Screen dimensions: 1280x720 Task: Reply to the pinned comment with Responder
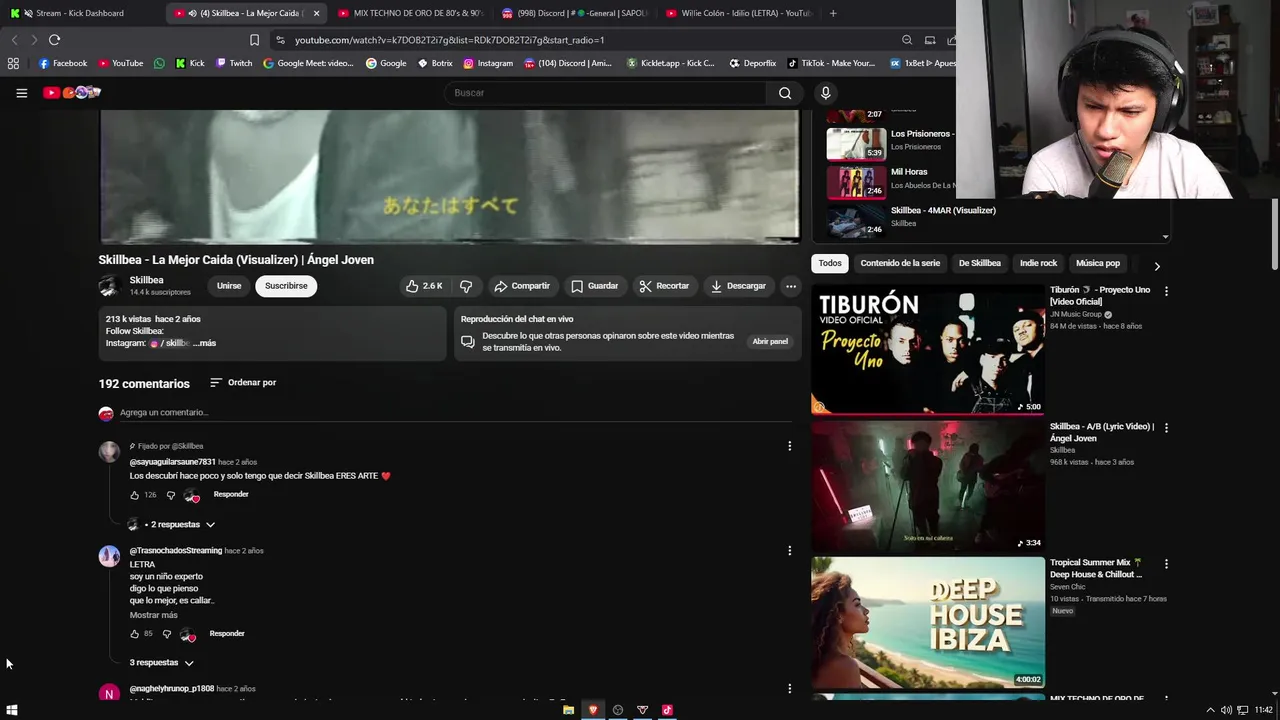pos(231,494)
